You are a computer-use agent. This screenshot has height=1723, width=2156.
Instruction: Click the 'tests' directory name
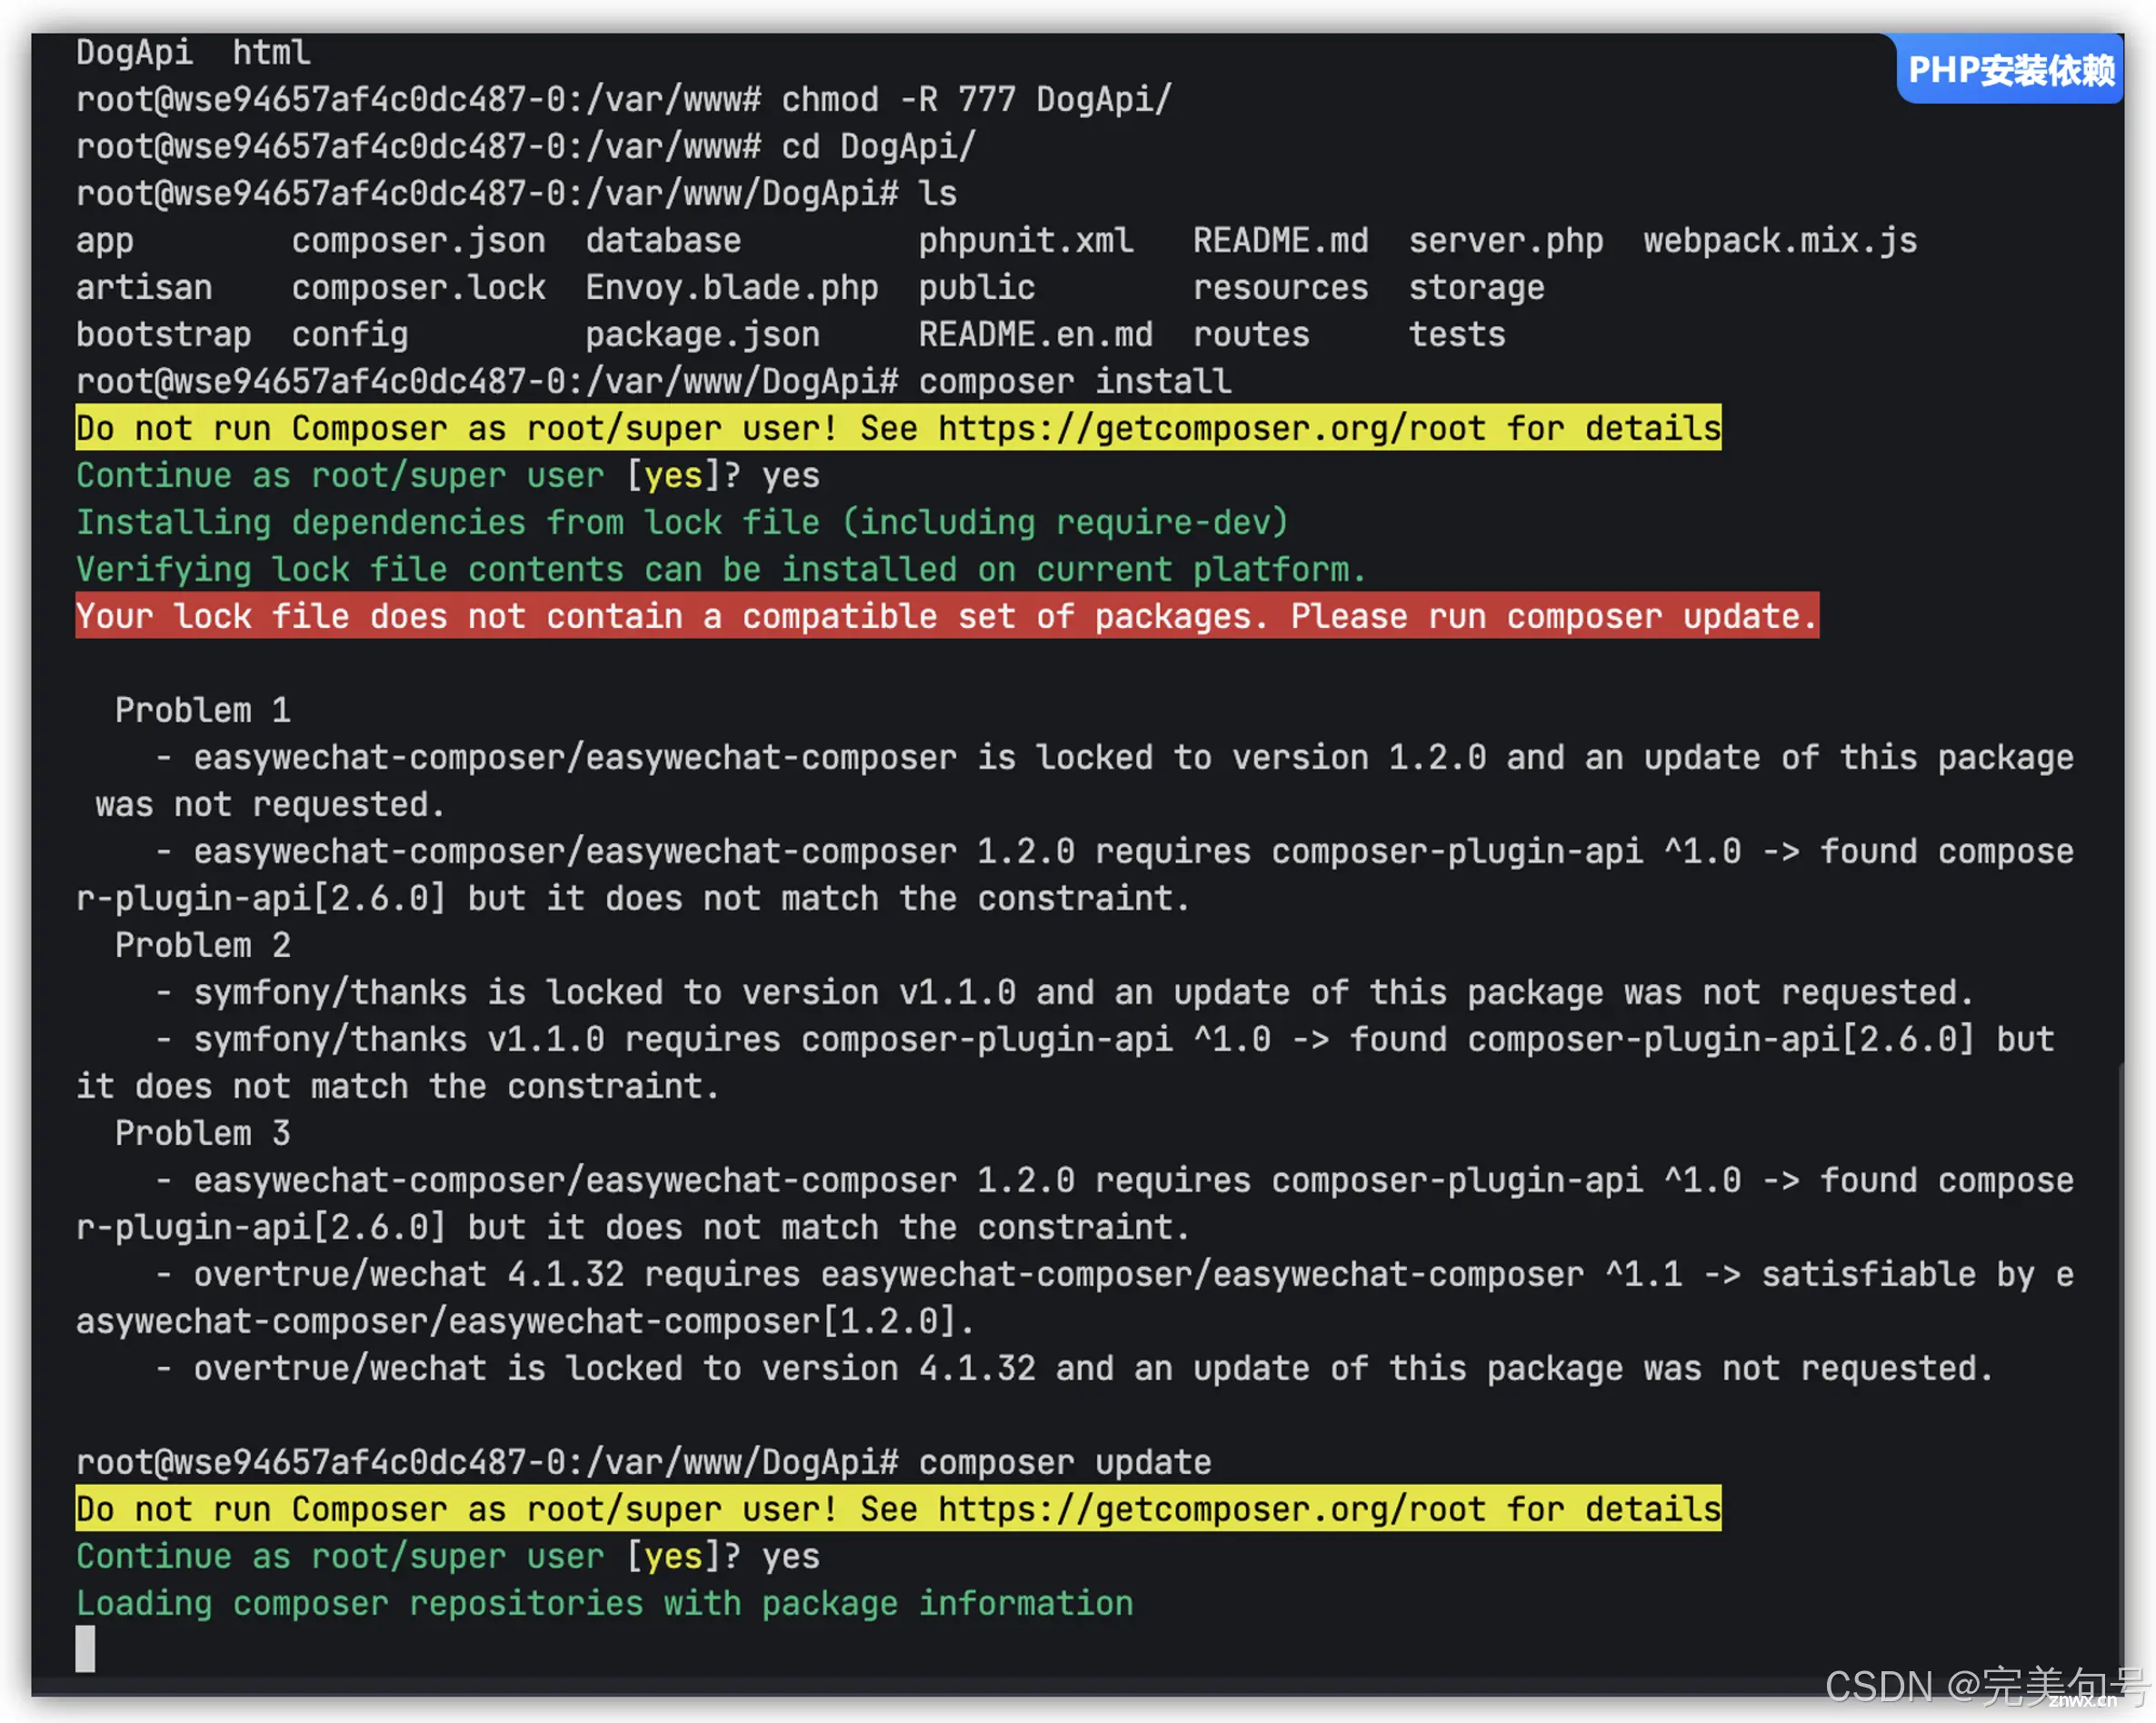1457,335
